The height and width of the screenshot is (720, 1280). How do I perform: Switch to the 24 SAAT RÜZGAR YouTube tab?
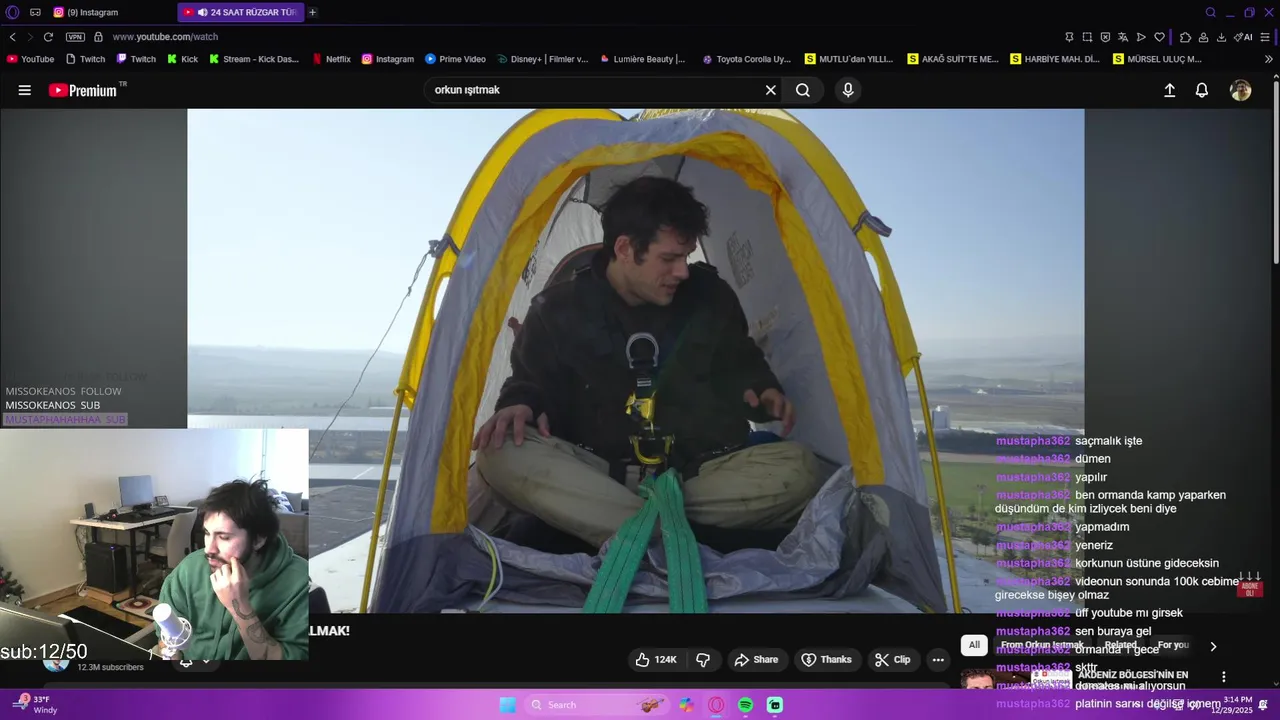240,12
